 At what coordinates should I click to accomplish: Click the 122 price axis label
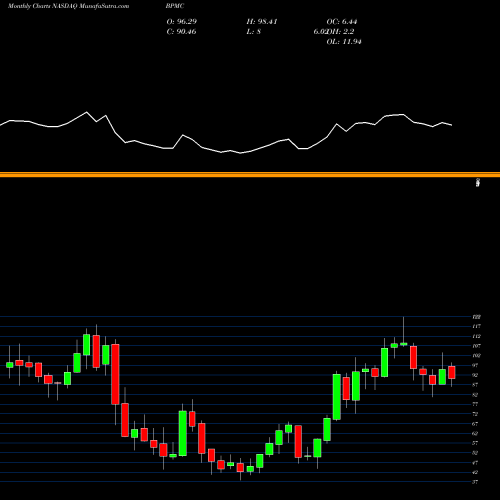pos(476,317)
